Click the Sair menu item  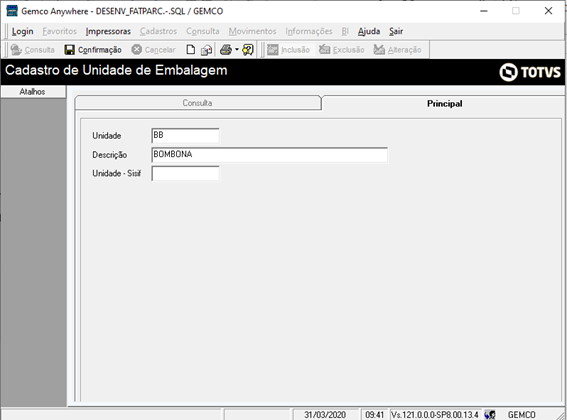click(x=396, y=31)
